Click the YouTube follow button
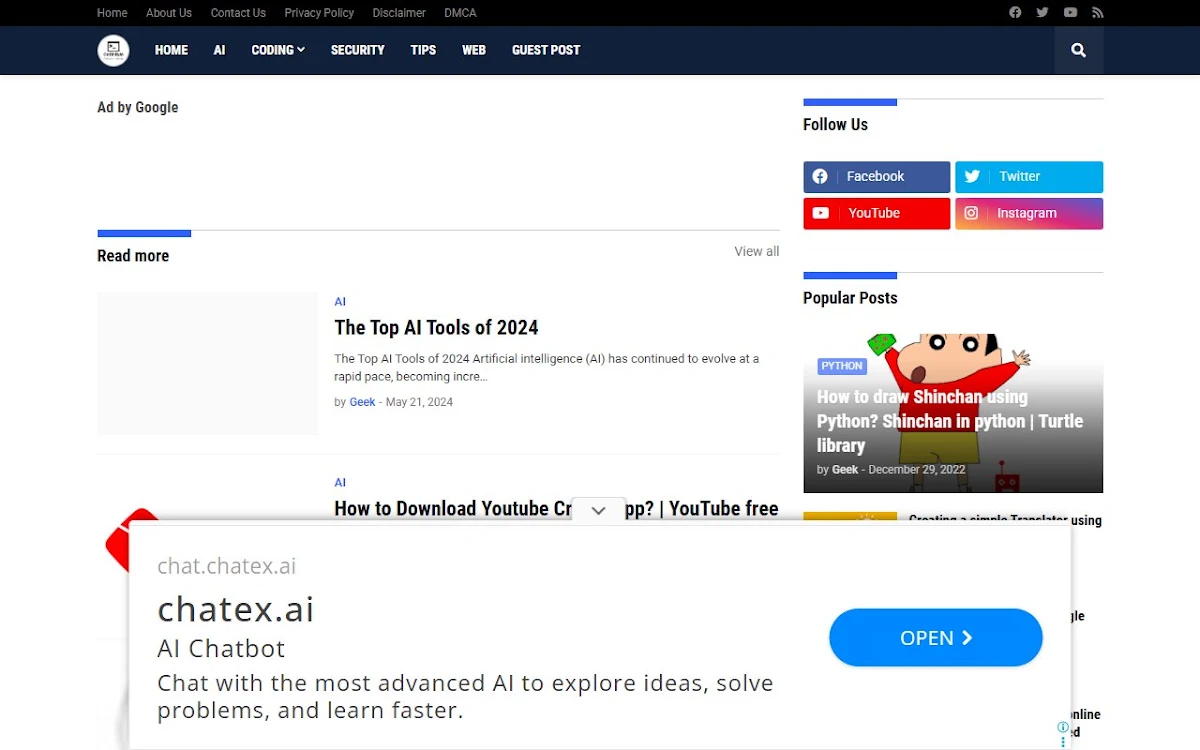The width and height of the screenshot is (1200, 750). point(877,214)
